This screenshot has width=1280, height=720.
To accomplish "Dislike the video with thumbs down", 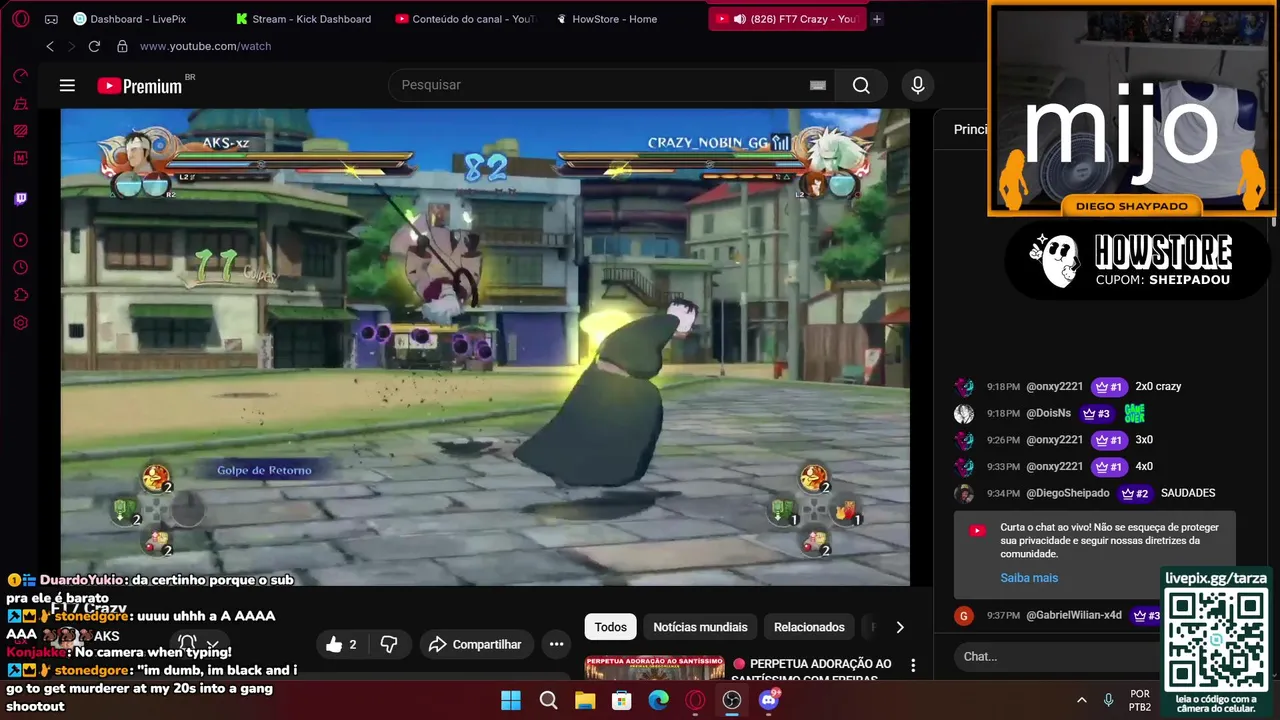I will click(389, 645).
